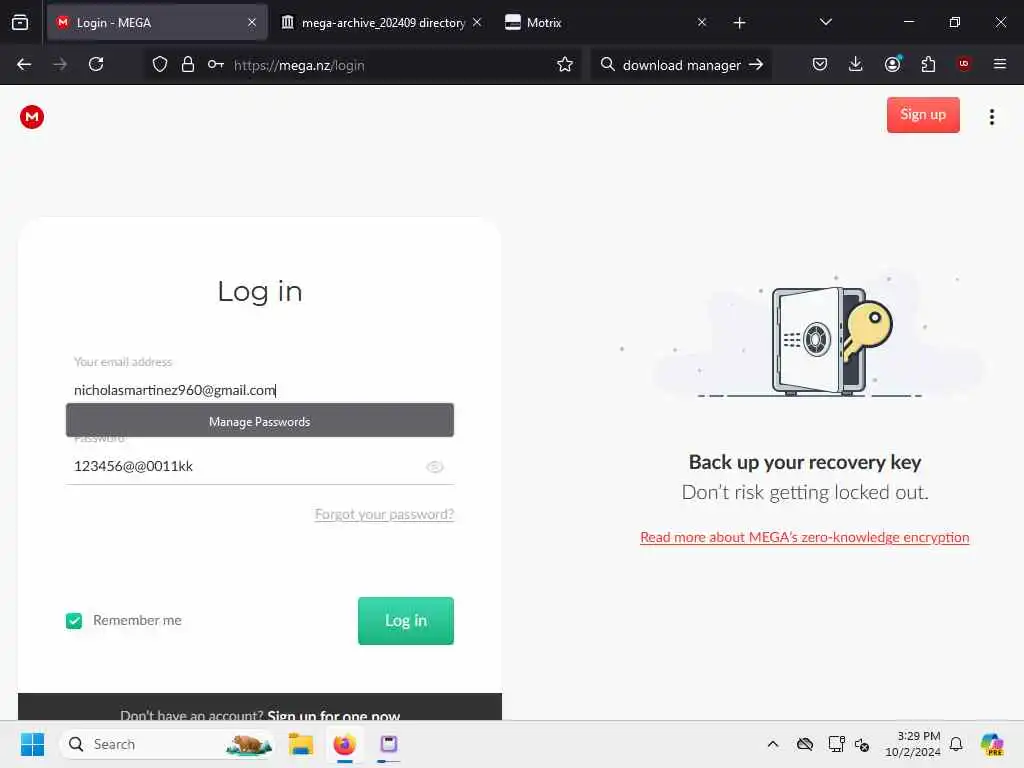Open uBlock Origin extension icon
This screenshot has width=1024, height=768.
963,64
